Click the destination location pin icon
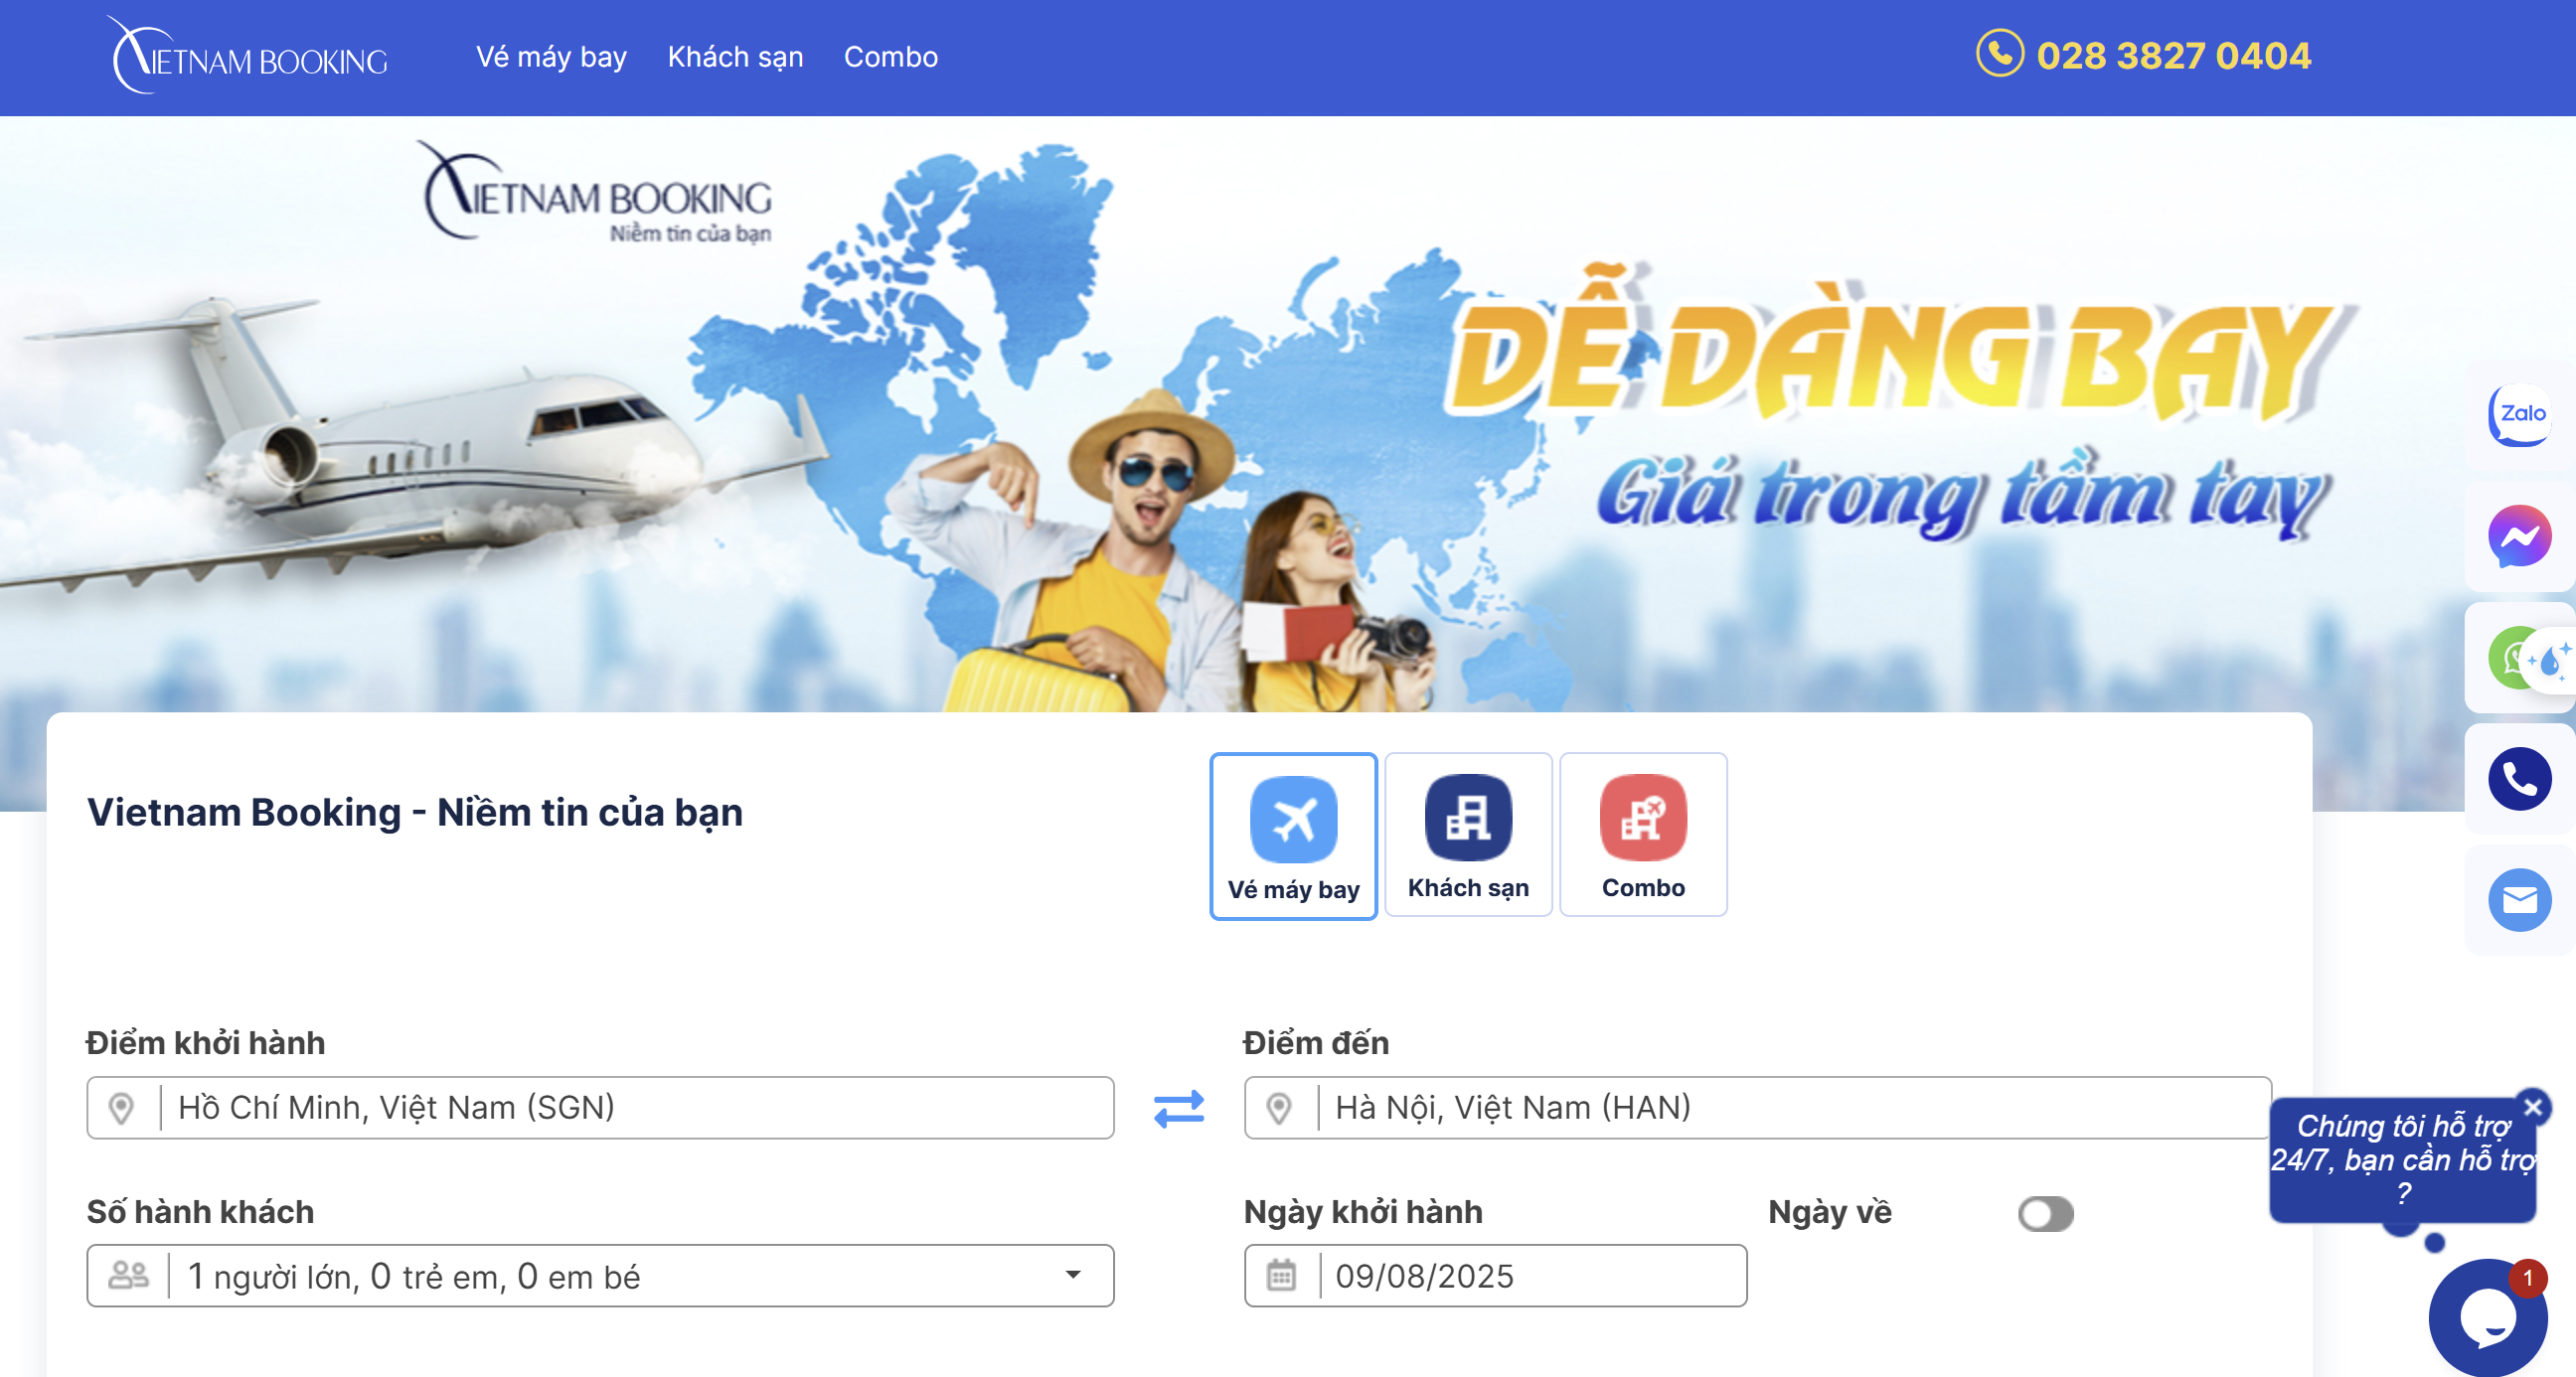2576x1377 pixels. (1279, 1108)
